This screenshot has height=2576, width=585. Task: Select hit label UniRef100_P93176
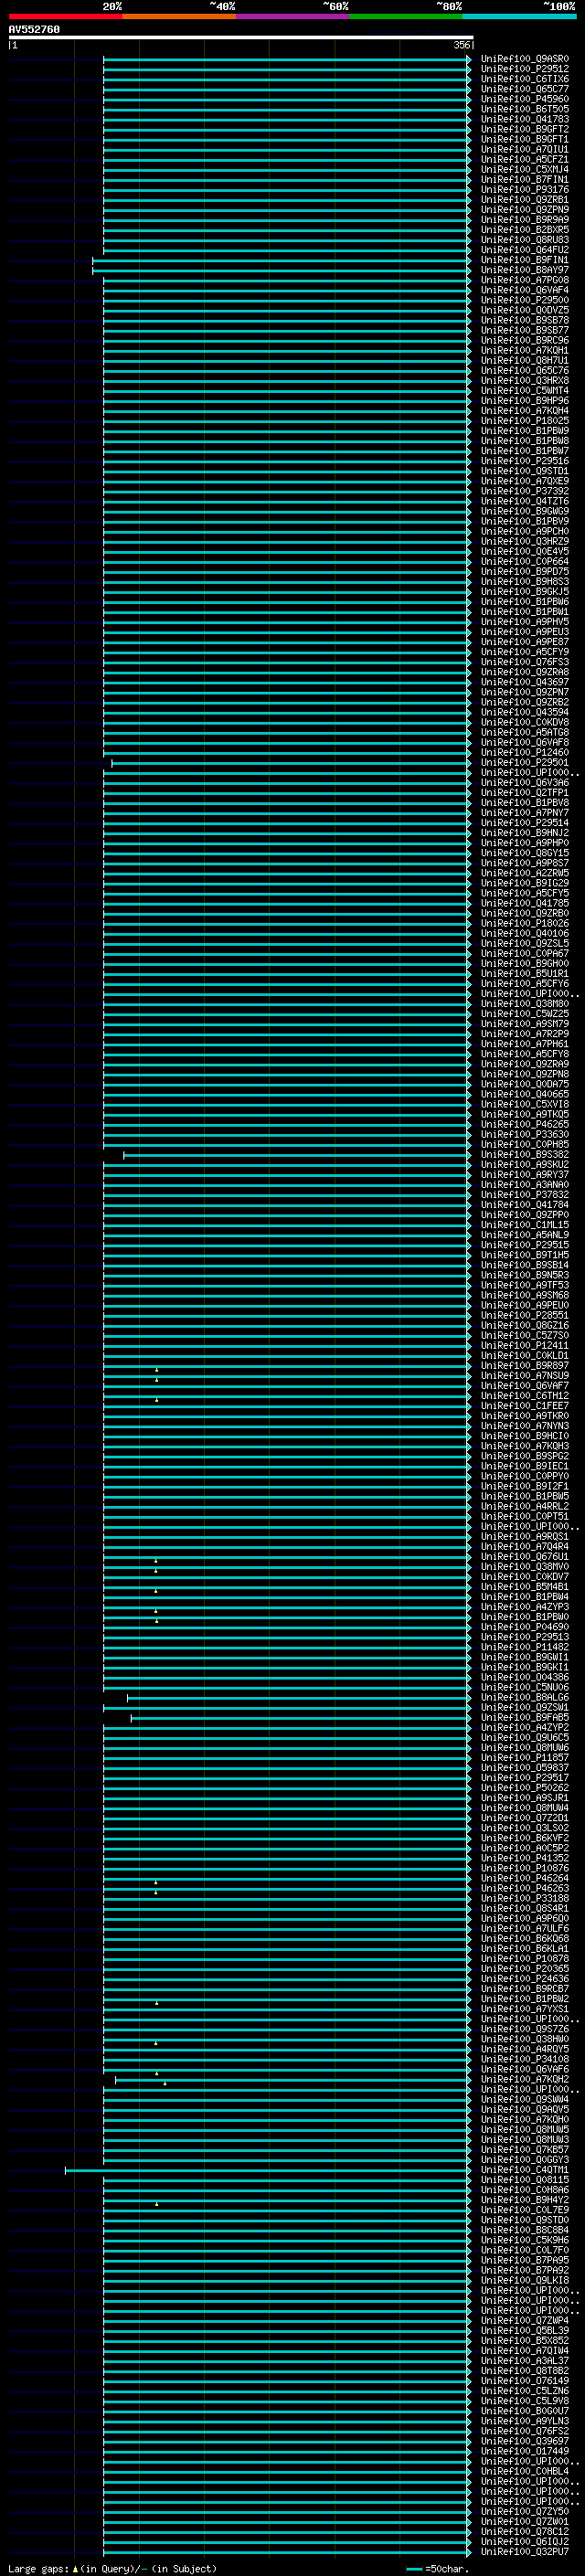(x=525, y=189)
